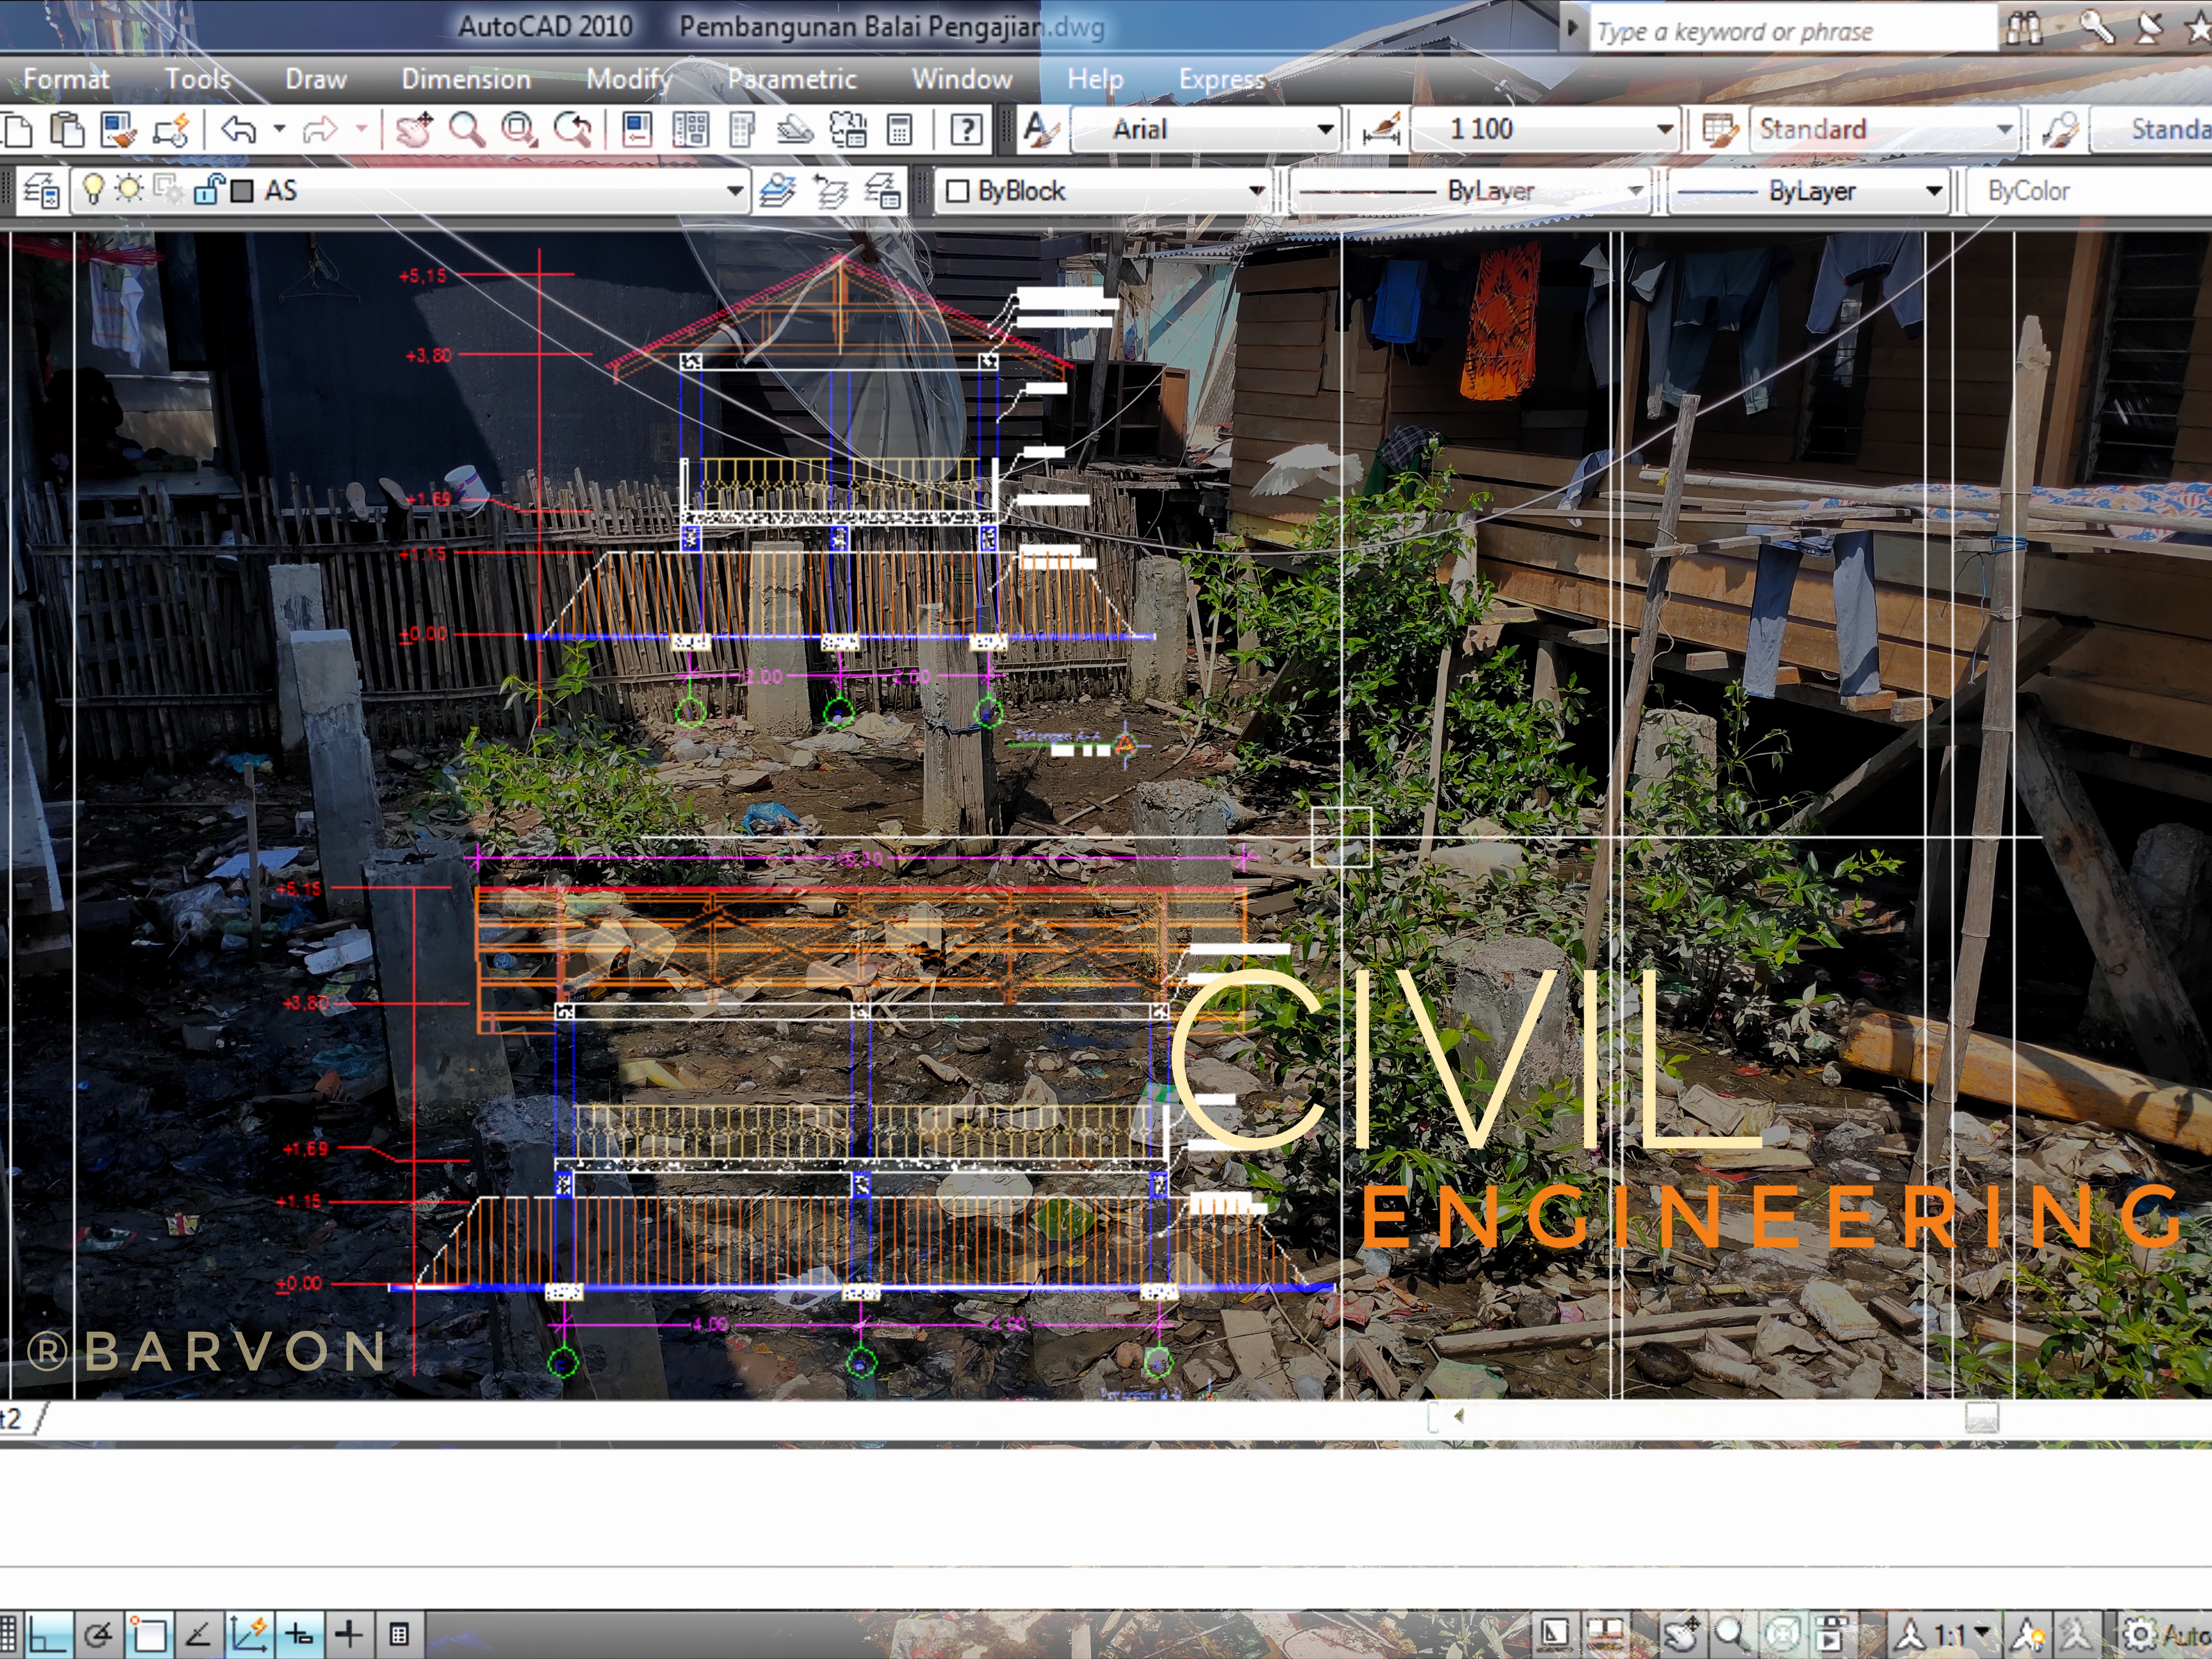Click the Redo arrow icon

(x=321, y=129)
